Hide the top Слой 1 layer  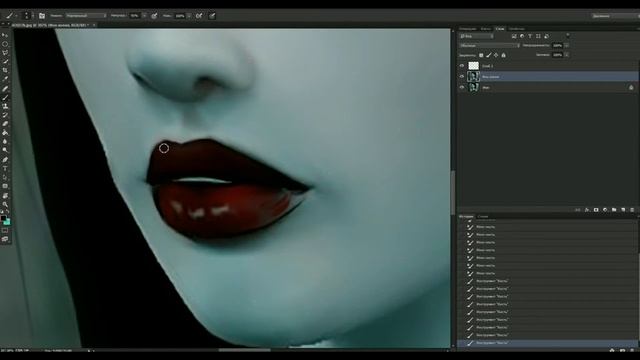(462, 66)
